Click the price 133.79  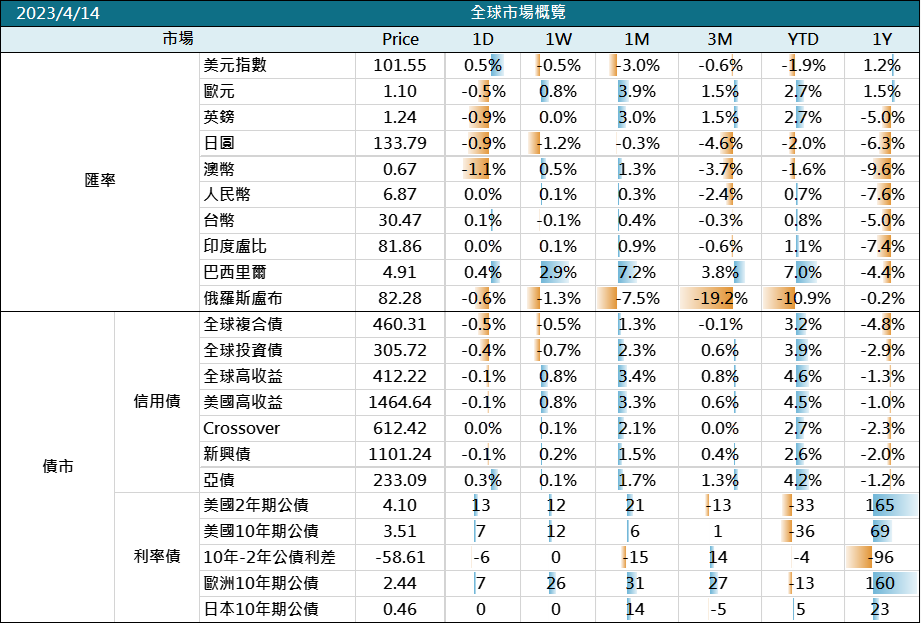(x=400, y=143)
